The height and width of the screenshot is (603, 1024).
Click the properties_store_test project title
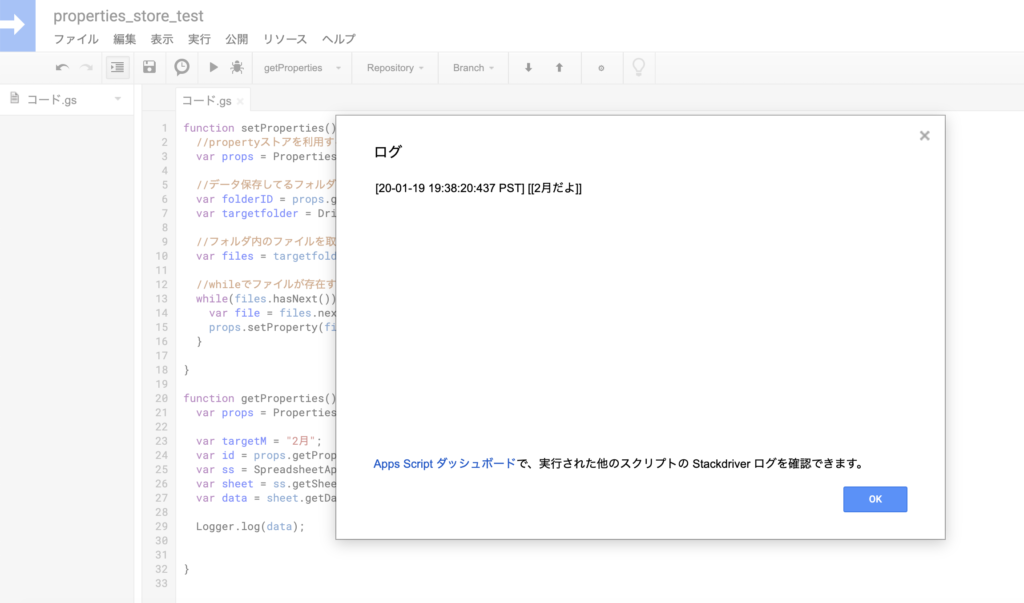click(129, 16)
